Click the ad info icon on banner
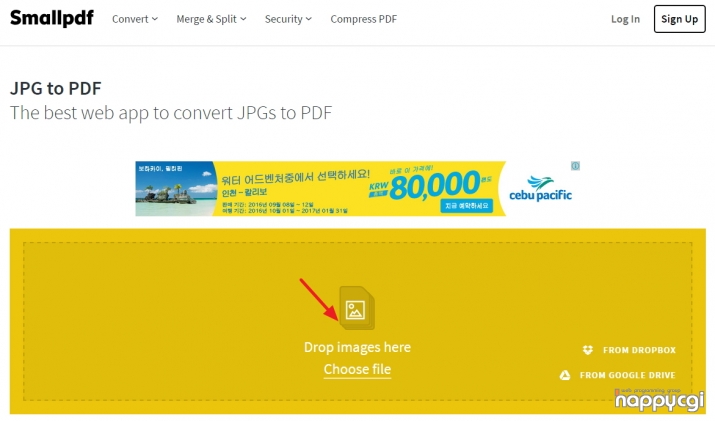 [575, 166]
